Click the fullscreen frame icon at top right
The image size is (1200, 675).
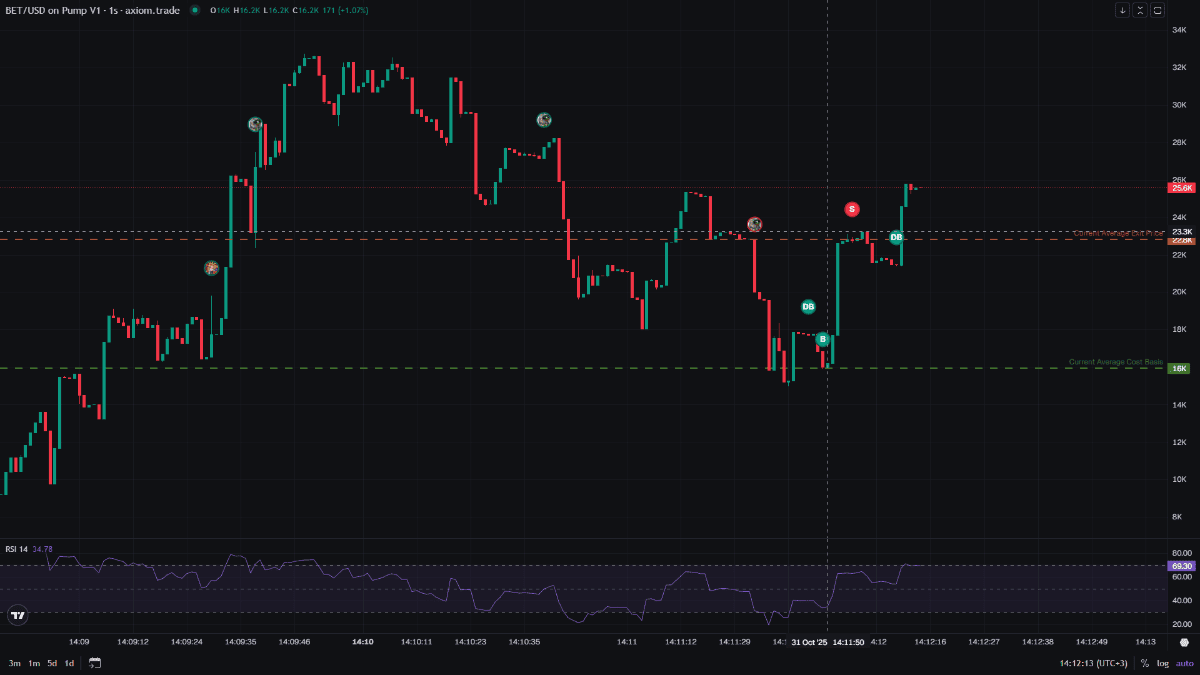tap(1158, 11)
